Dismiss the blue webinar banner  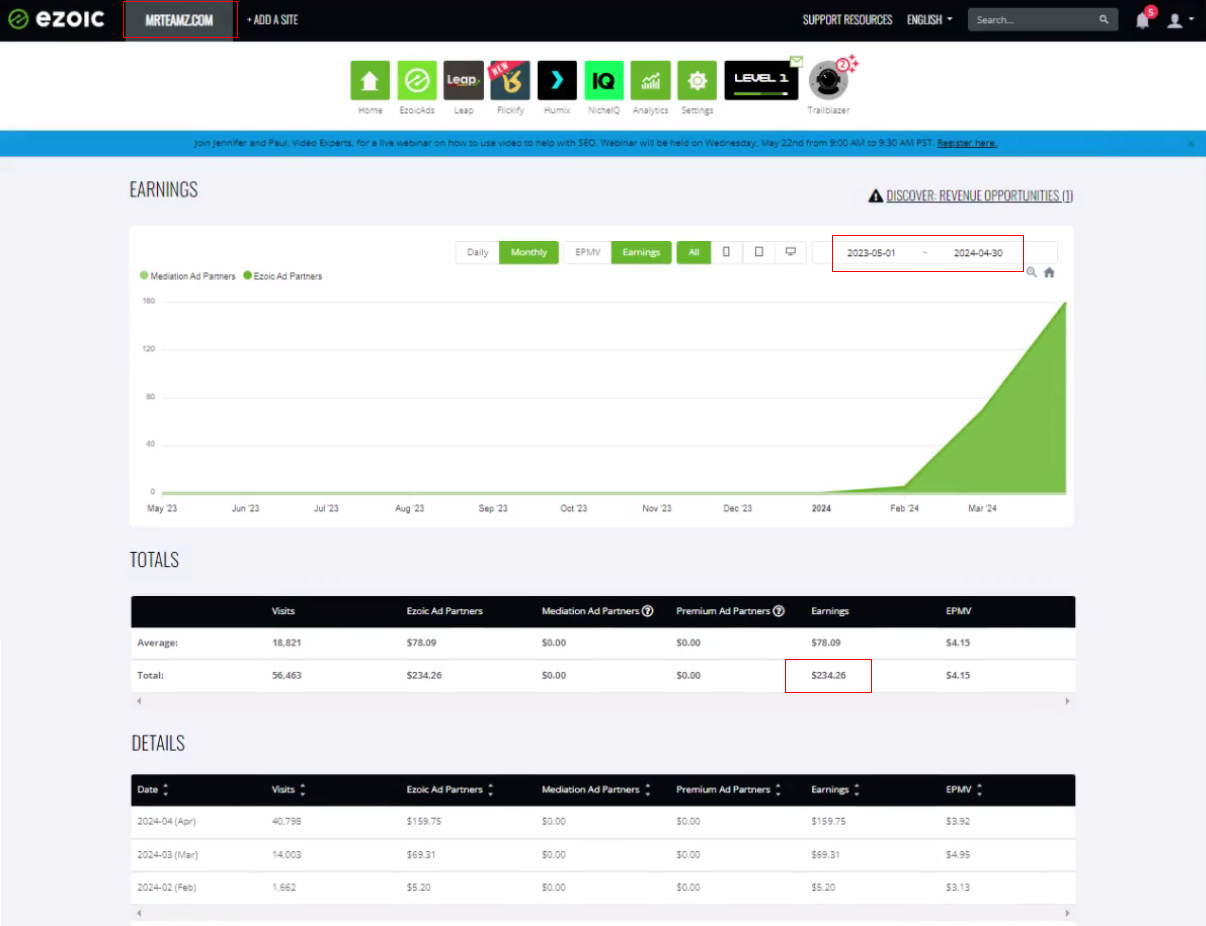(1191, 144)
